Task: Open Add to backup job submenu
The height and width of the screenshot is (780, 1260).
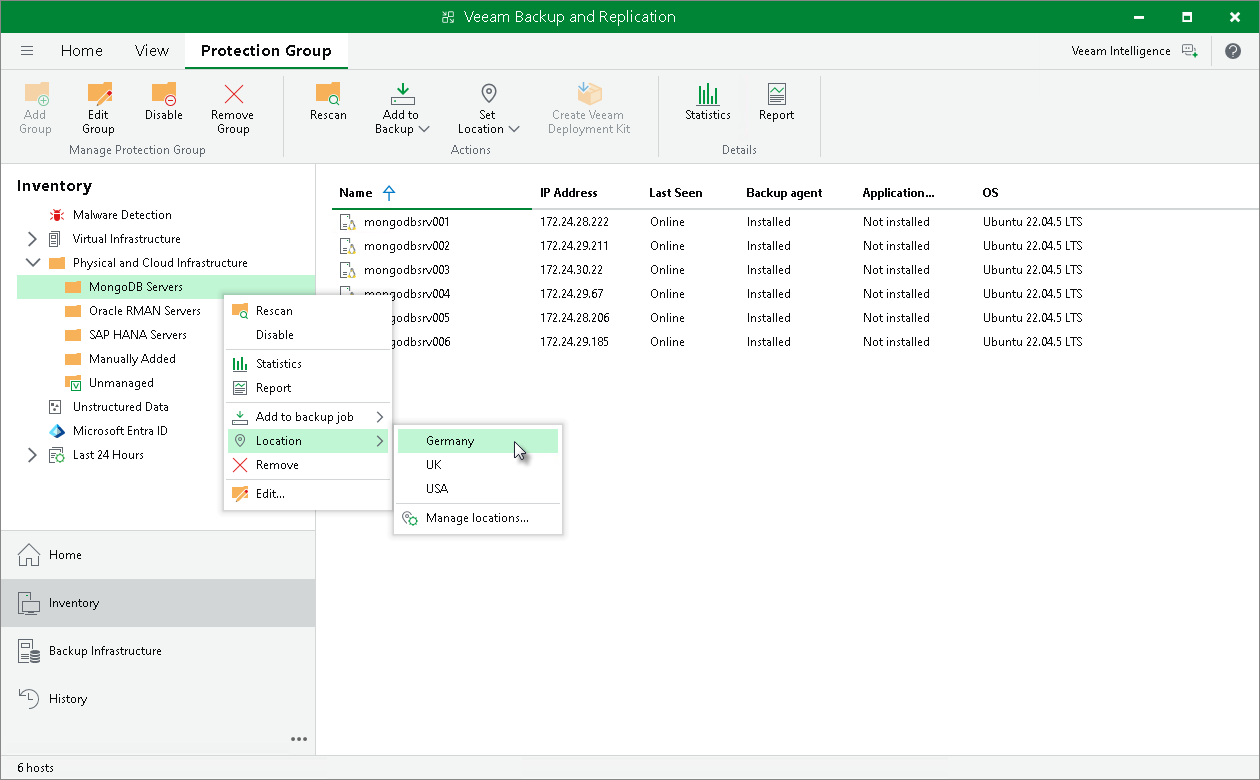Action: (x=308, y=417)
